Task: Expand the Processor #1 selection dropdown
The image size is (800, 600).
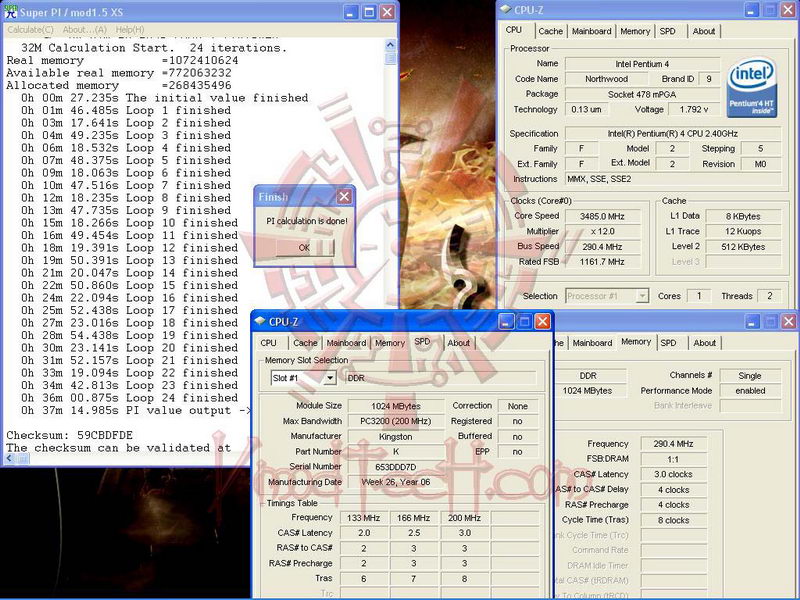Action: pos(642,296)
